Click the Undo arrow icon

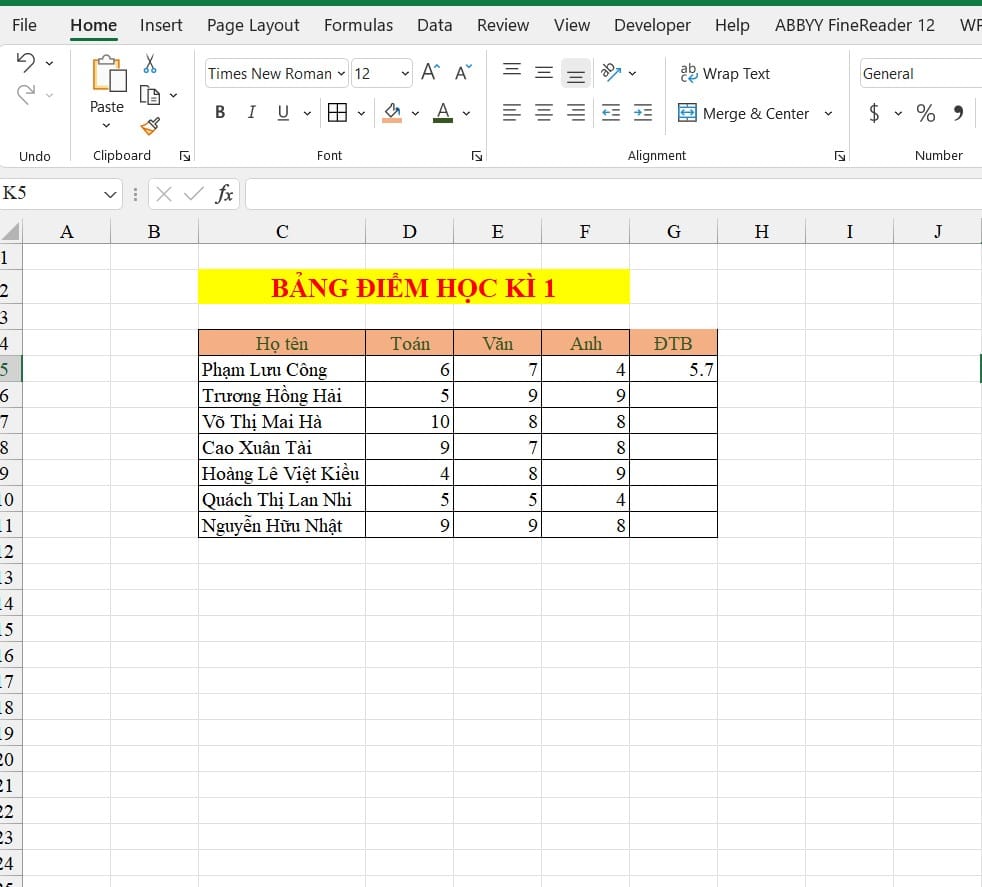26,62
